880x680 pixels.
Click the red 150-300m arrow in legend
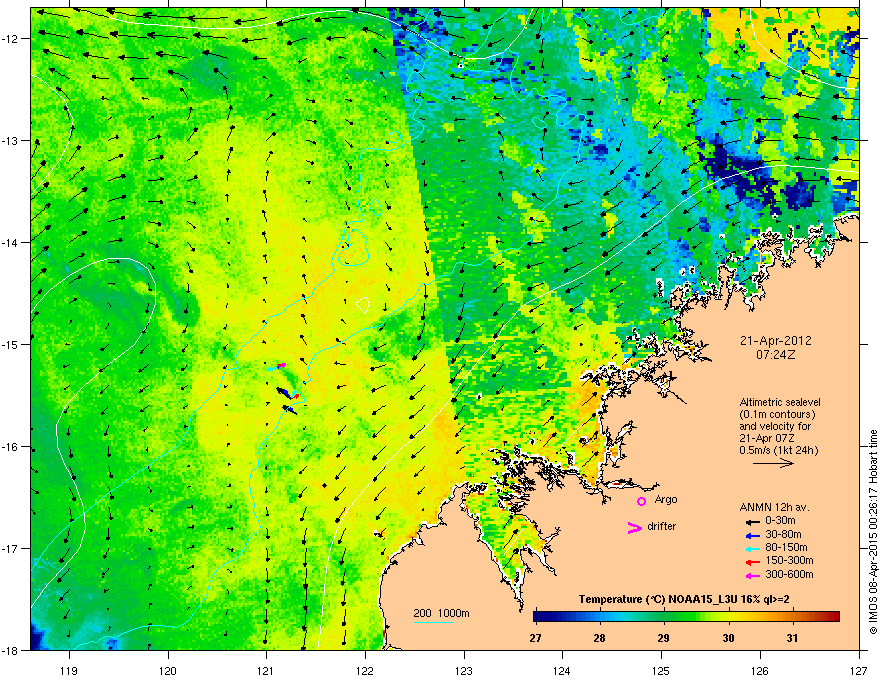(751, 562)
